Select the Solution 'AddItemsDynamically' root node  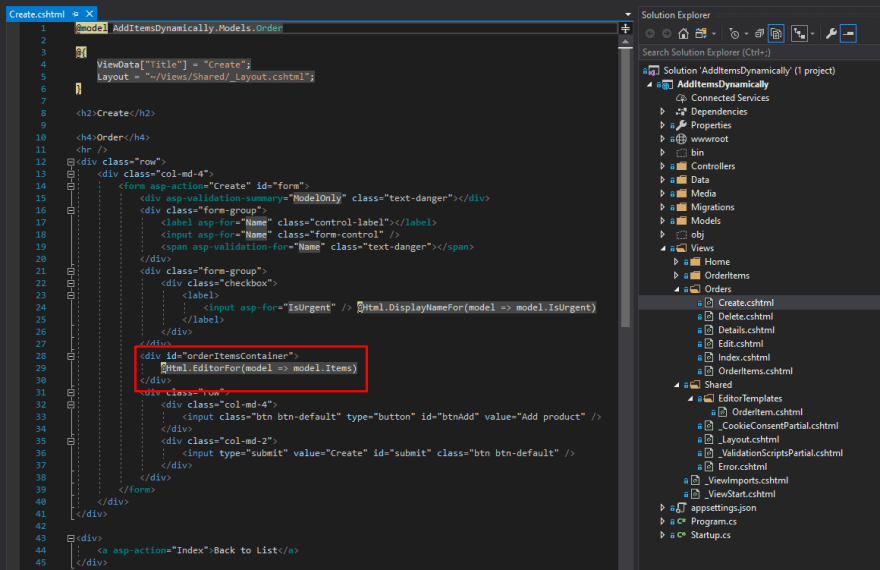tap(749, 71)
